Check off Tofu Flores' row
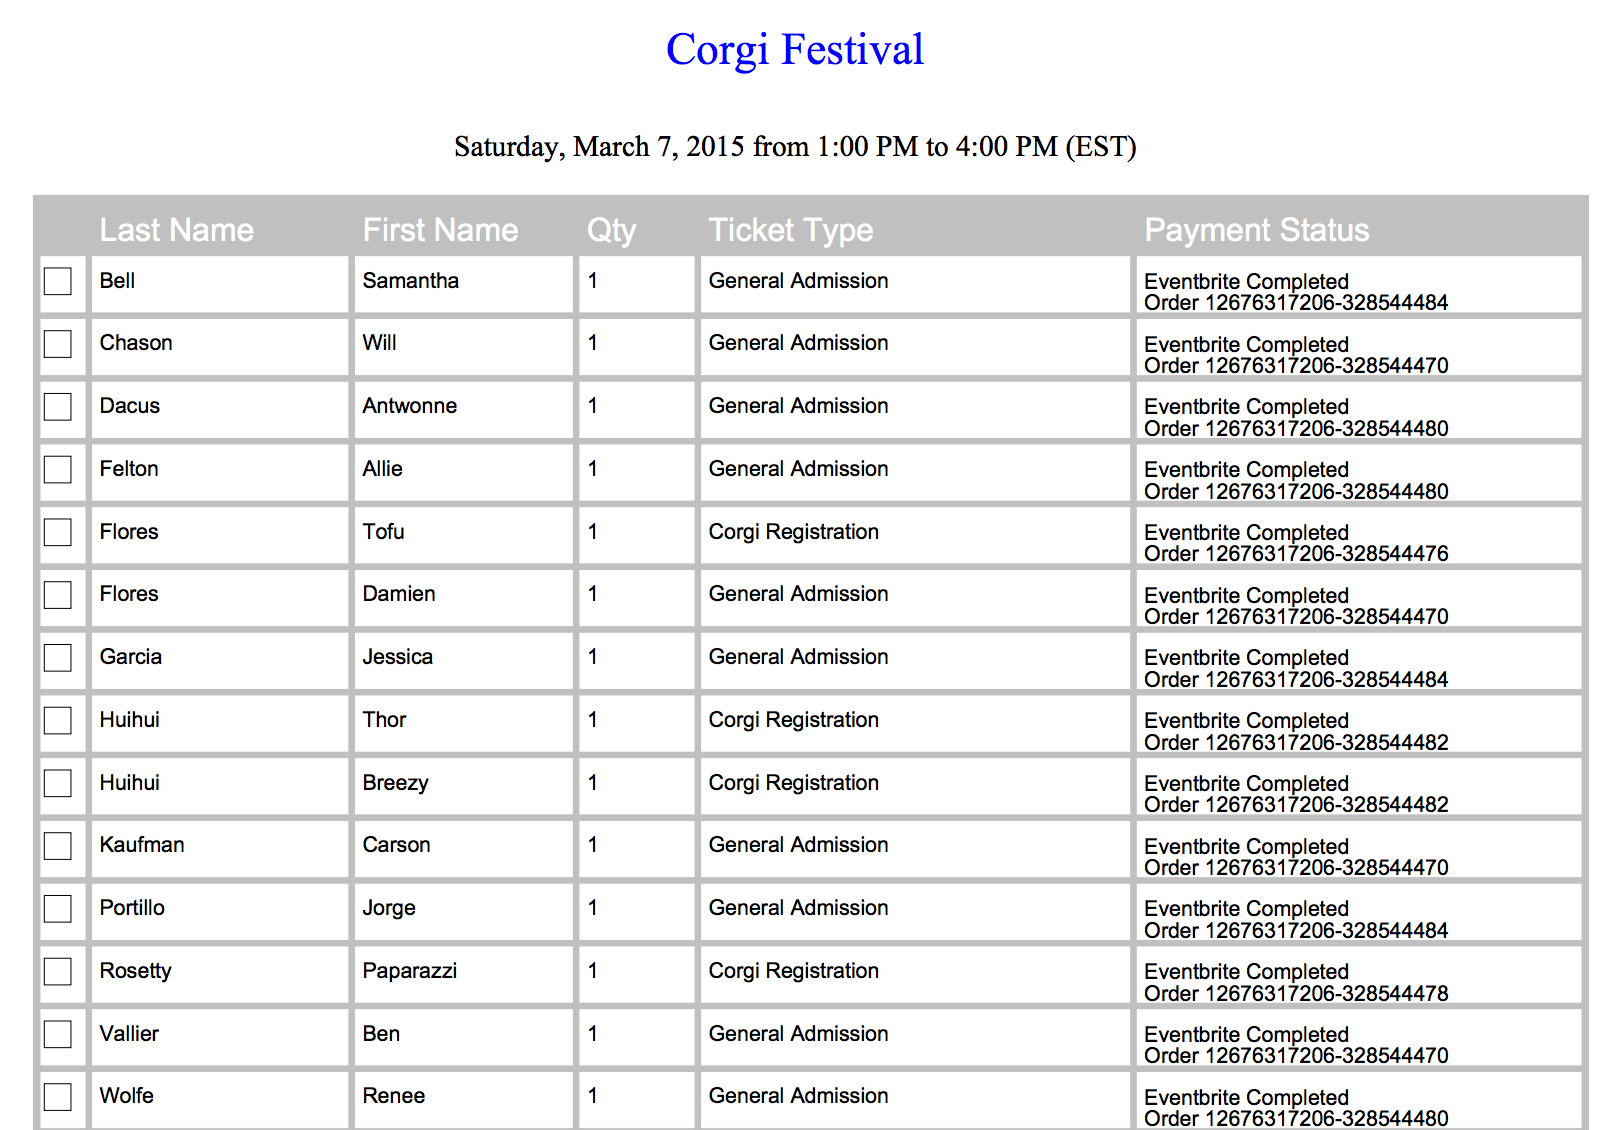This screenshot has width=1624, height=1130. (58, 532)
